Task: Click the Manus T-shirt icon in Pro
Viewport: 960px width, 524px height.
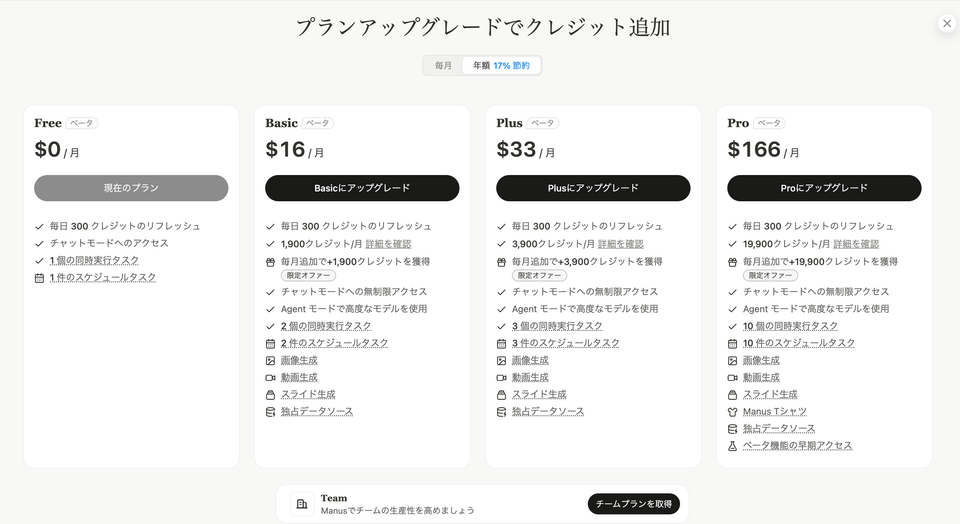Action: point(732,411)
